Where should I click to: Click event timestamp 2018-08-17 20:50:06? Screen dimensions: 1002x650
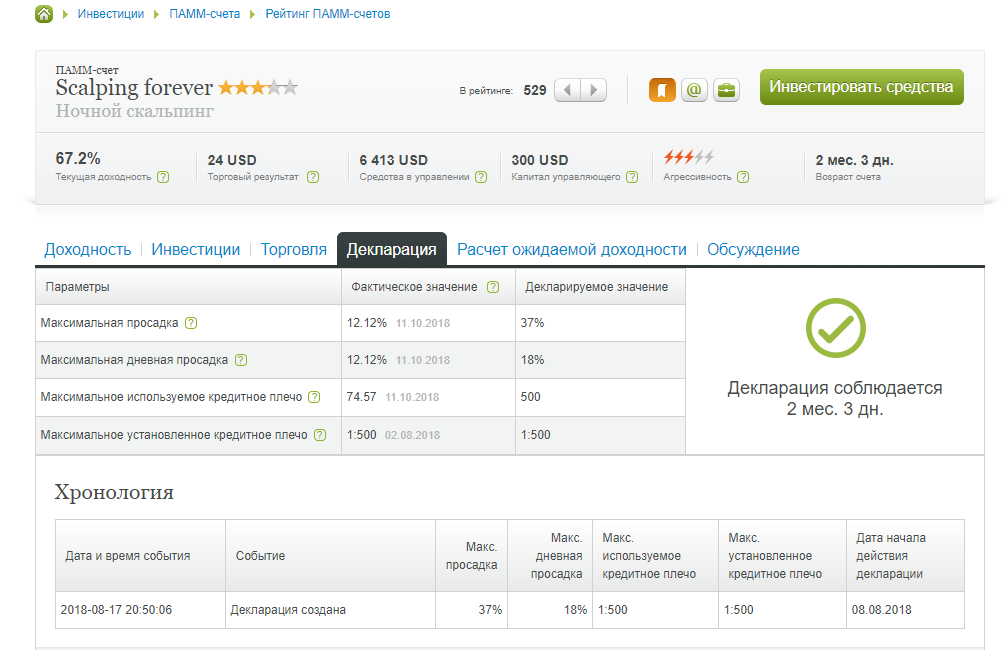(116, 610)
